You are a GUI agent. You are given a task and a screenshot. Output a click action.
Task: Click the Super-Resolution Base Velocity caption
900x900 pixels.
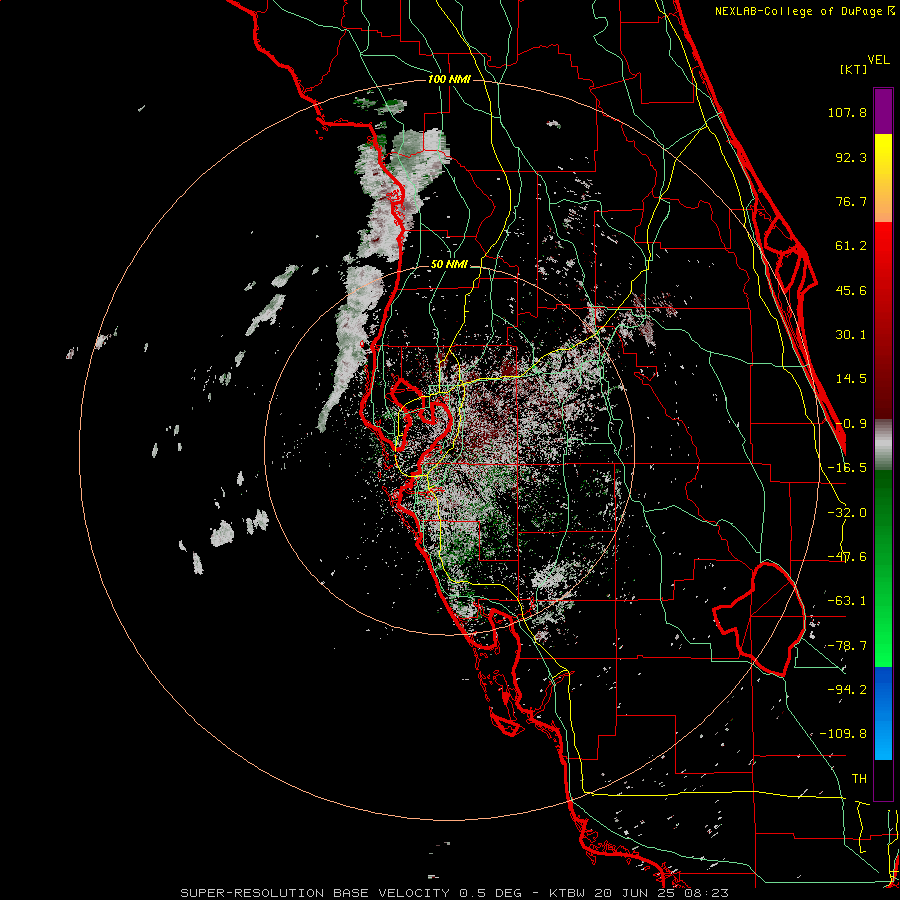tap(455, 893)
